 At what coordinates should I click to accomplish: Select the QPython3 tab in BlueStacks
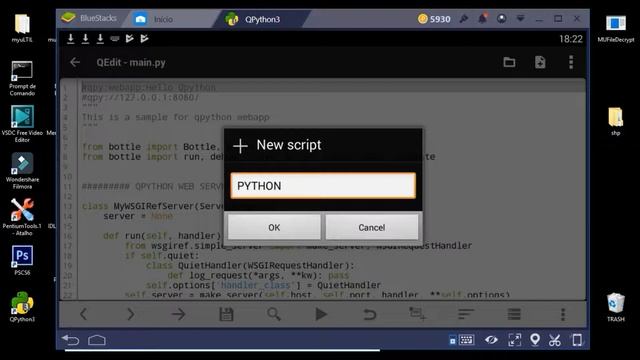(261, 19)
